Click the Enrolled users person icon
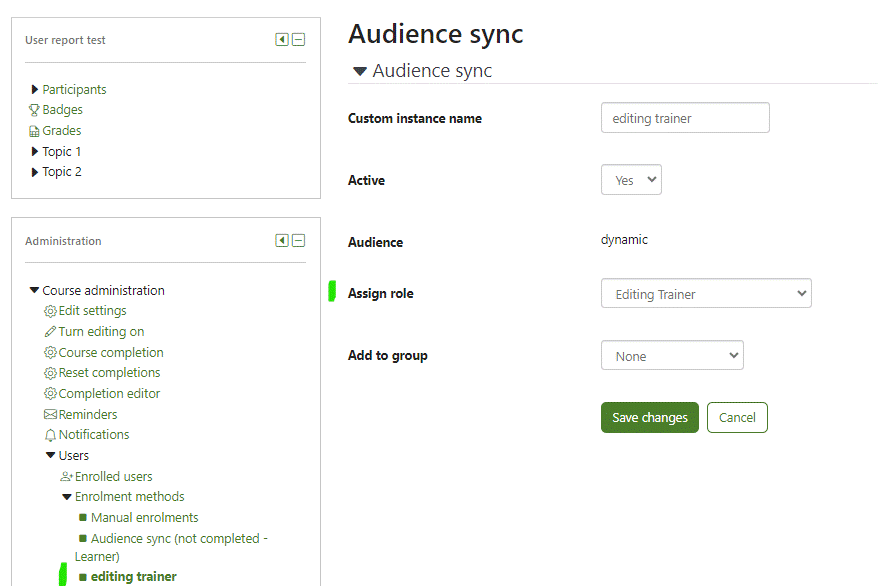 (x=67, y=477)
